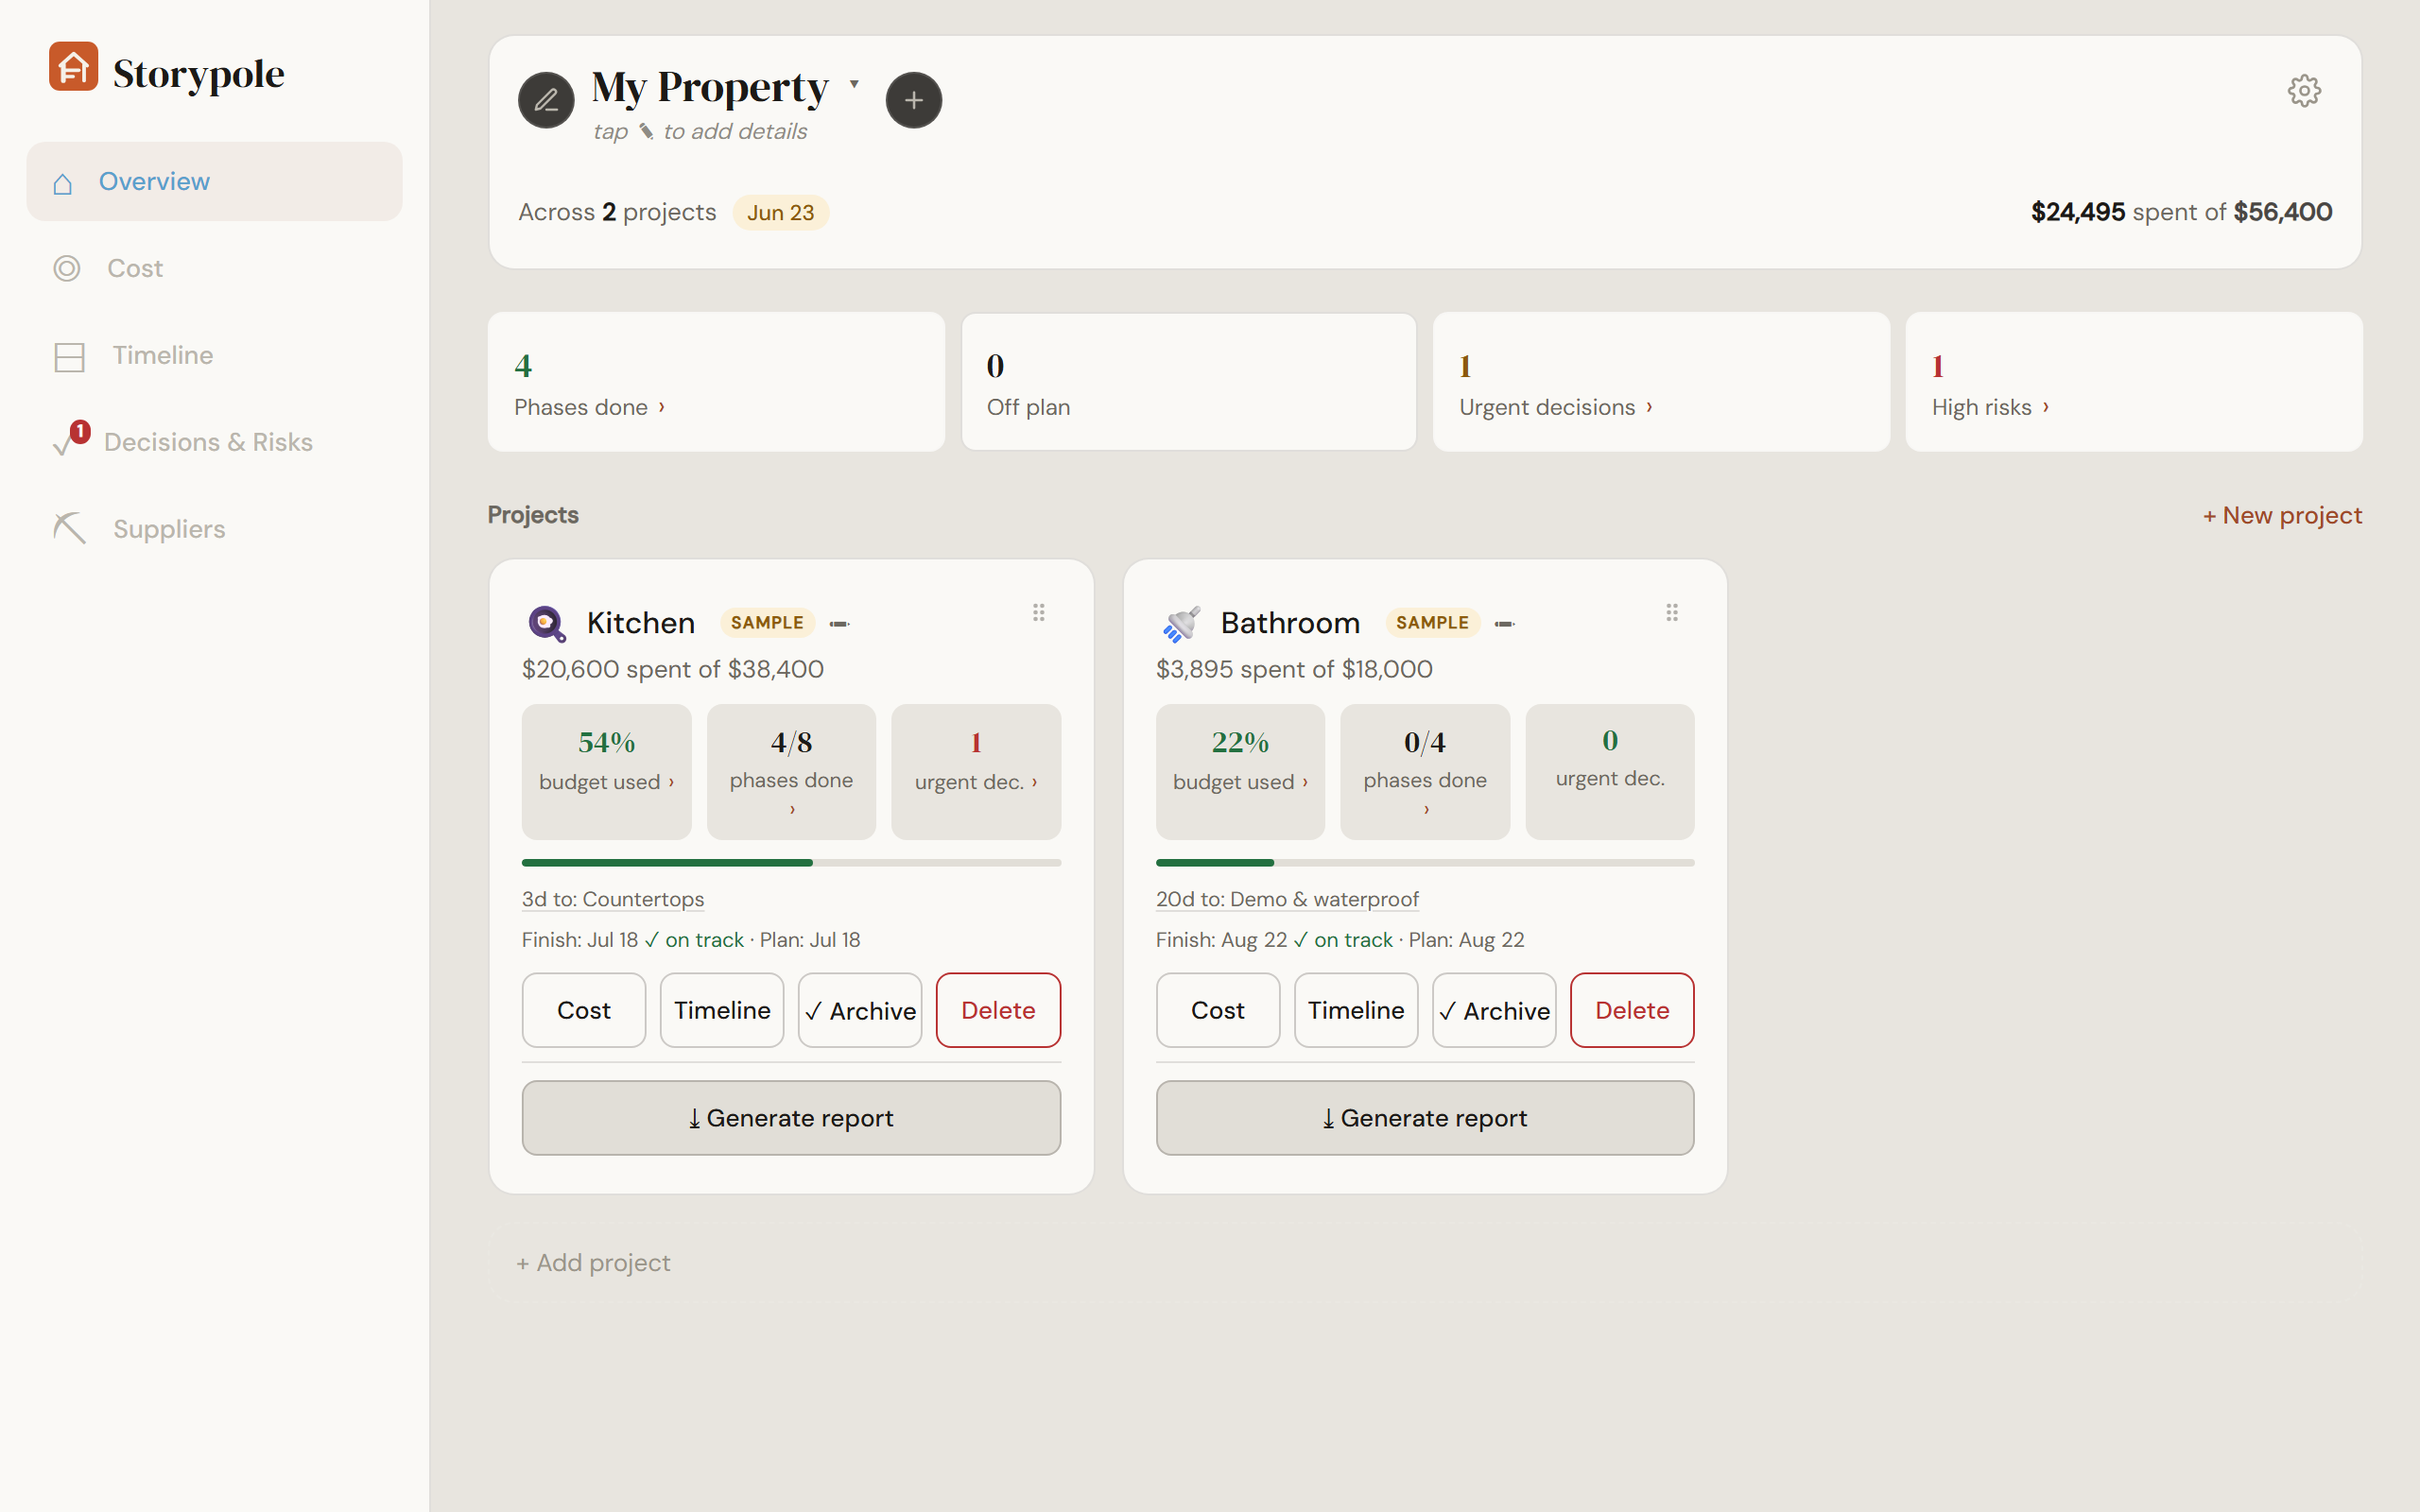The image size is (2420, 1512).
Task: Click the round plus button beside My Property
Action: point(913,100)
